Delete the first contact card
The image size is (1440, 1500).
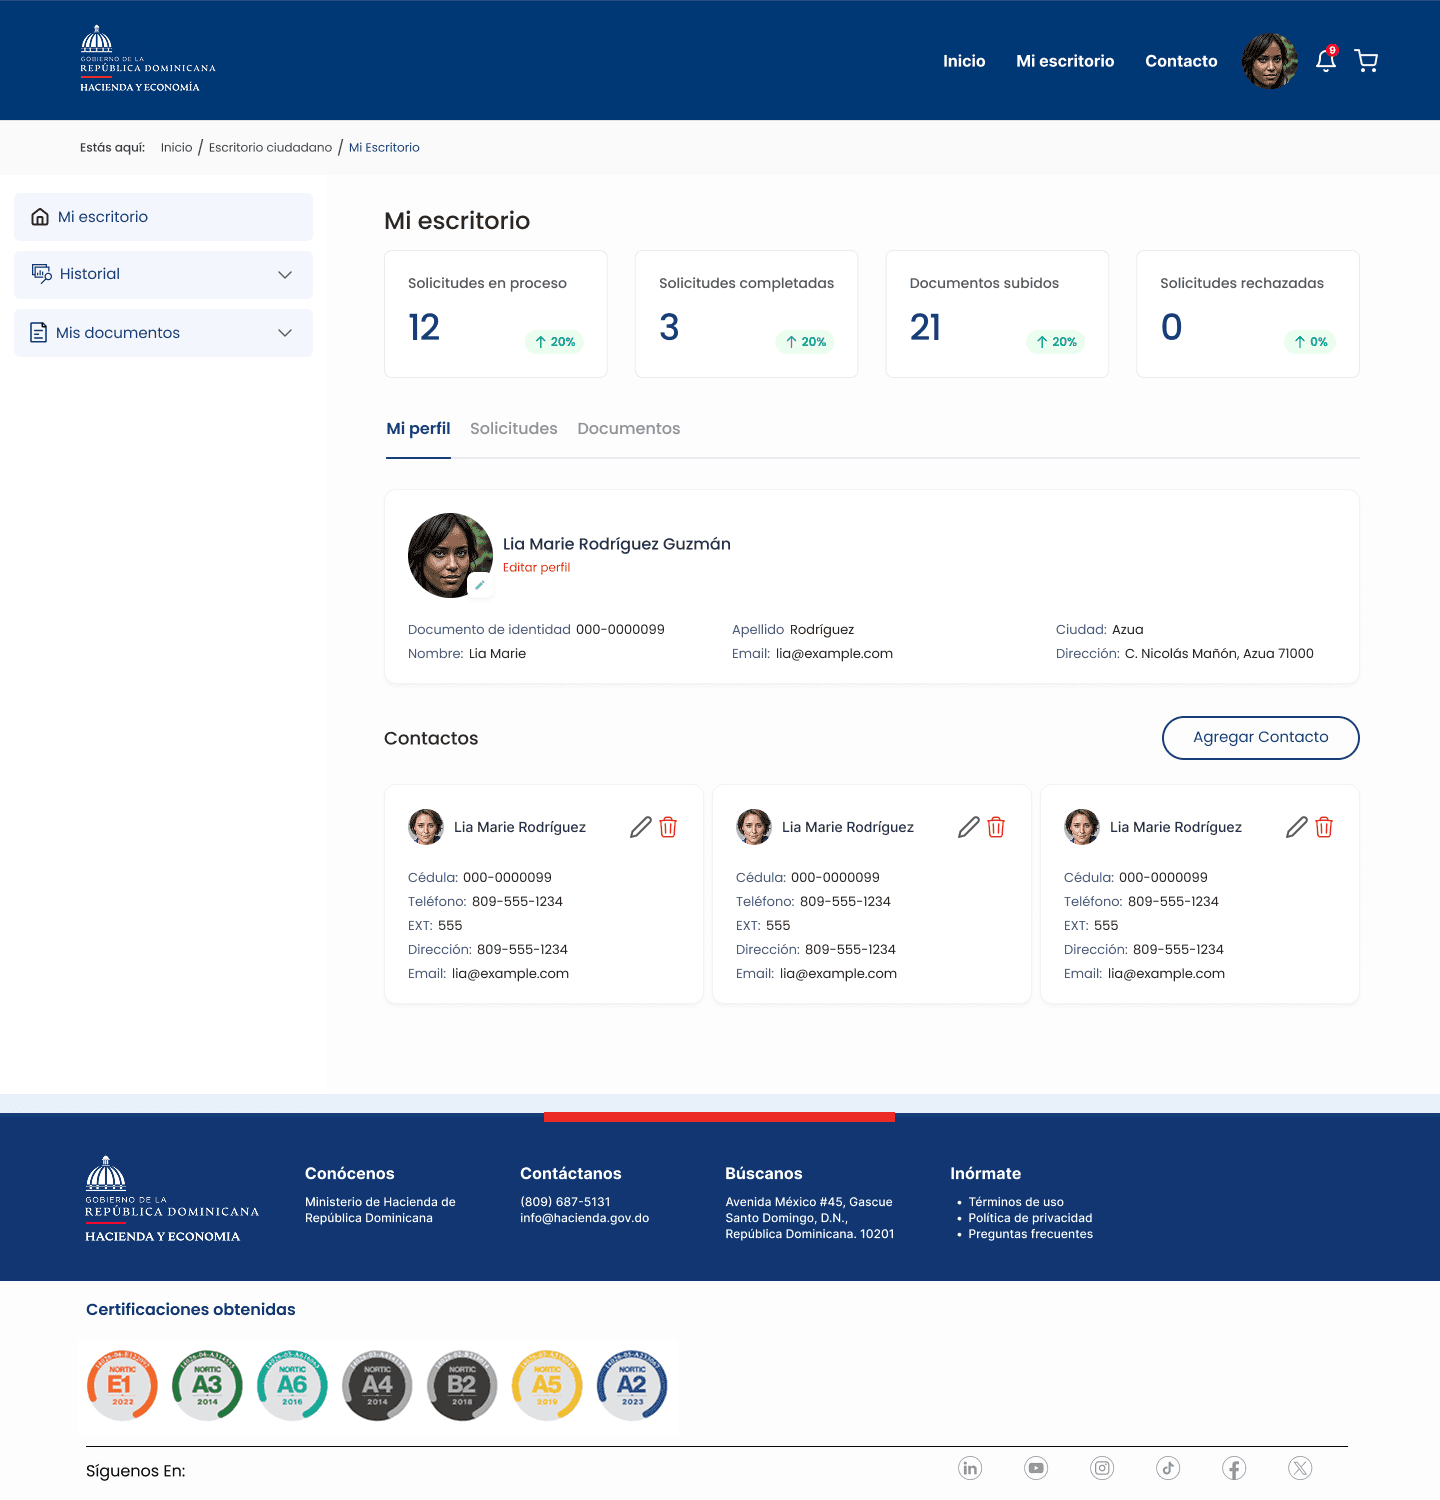click(668, 827)
